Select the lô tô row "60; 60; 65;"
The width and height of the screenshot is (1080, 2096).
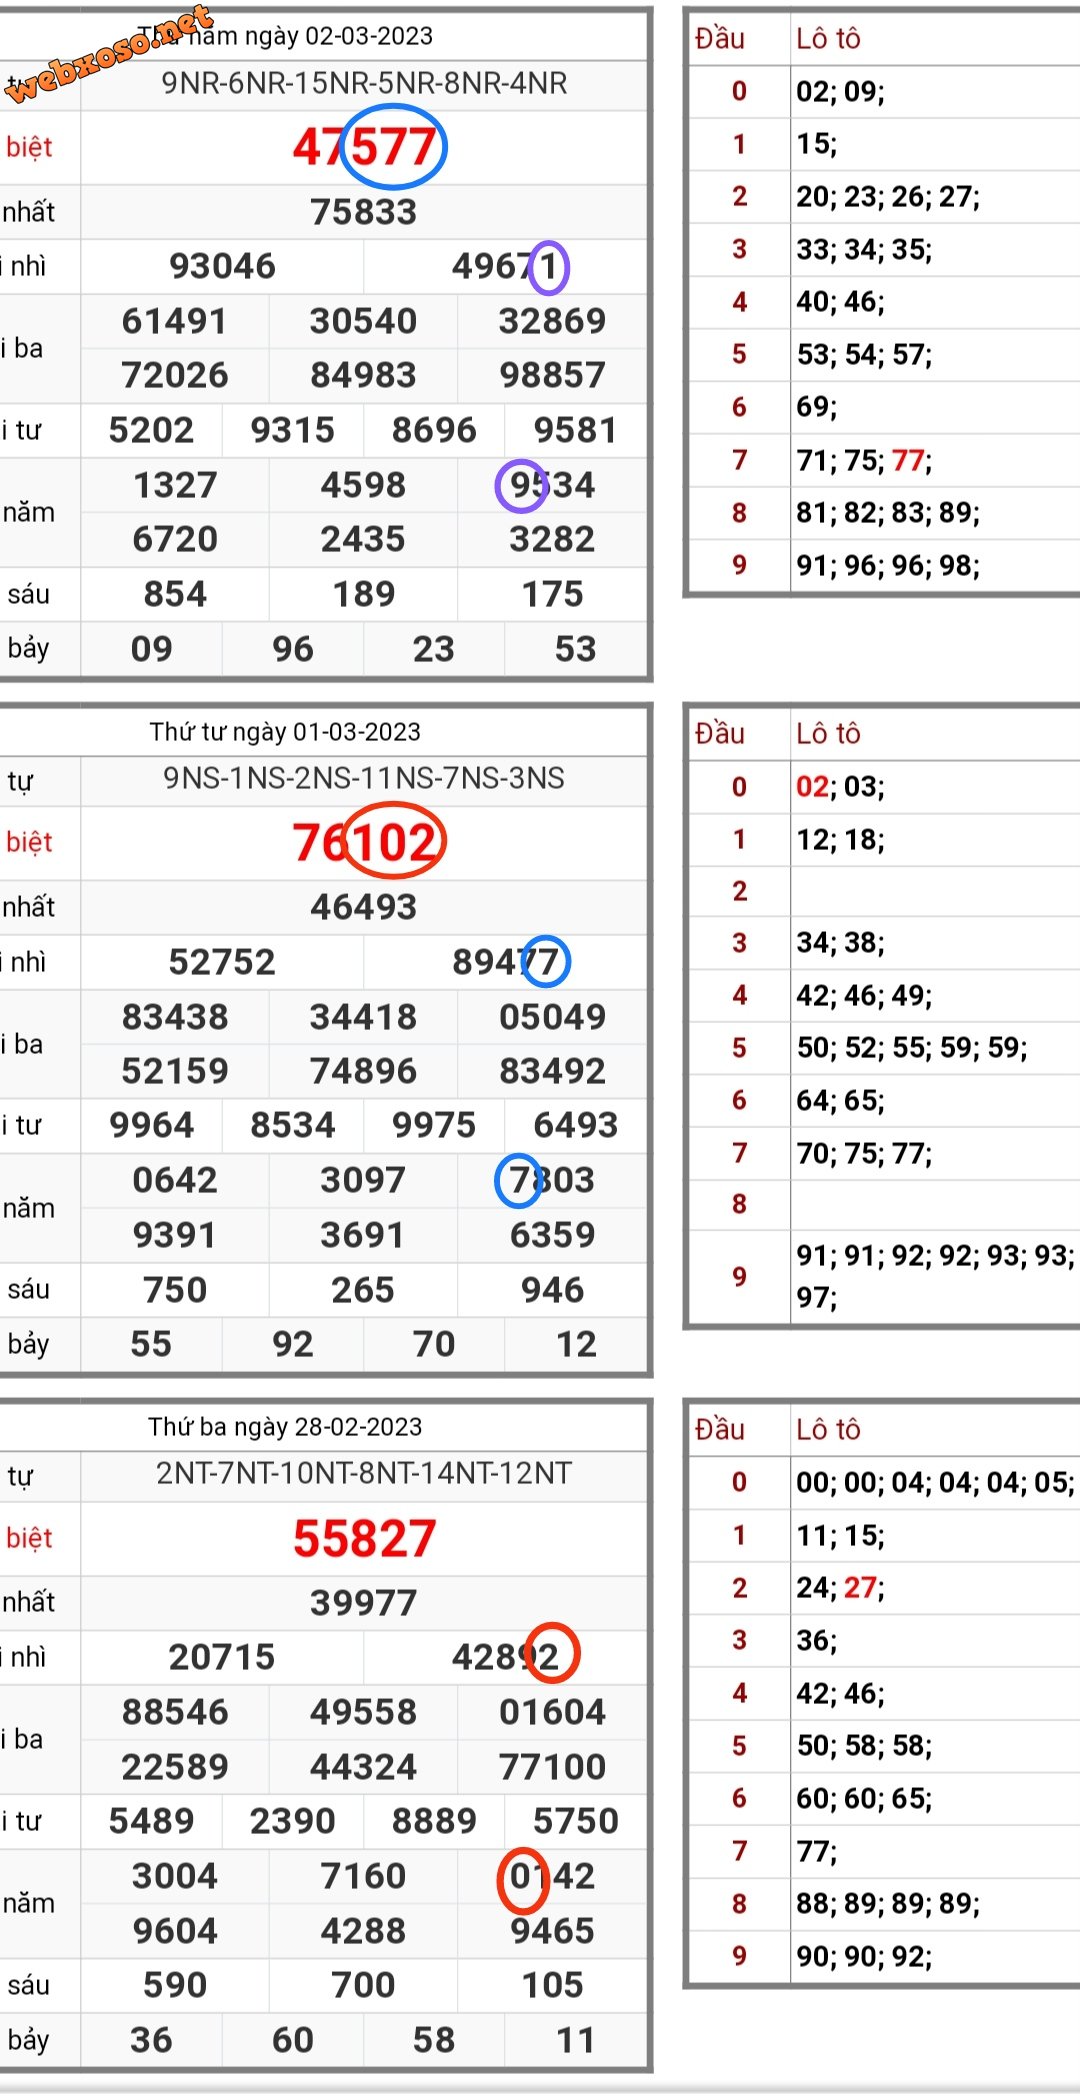pos(864,1798)
